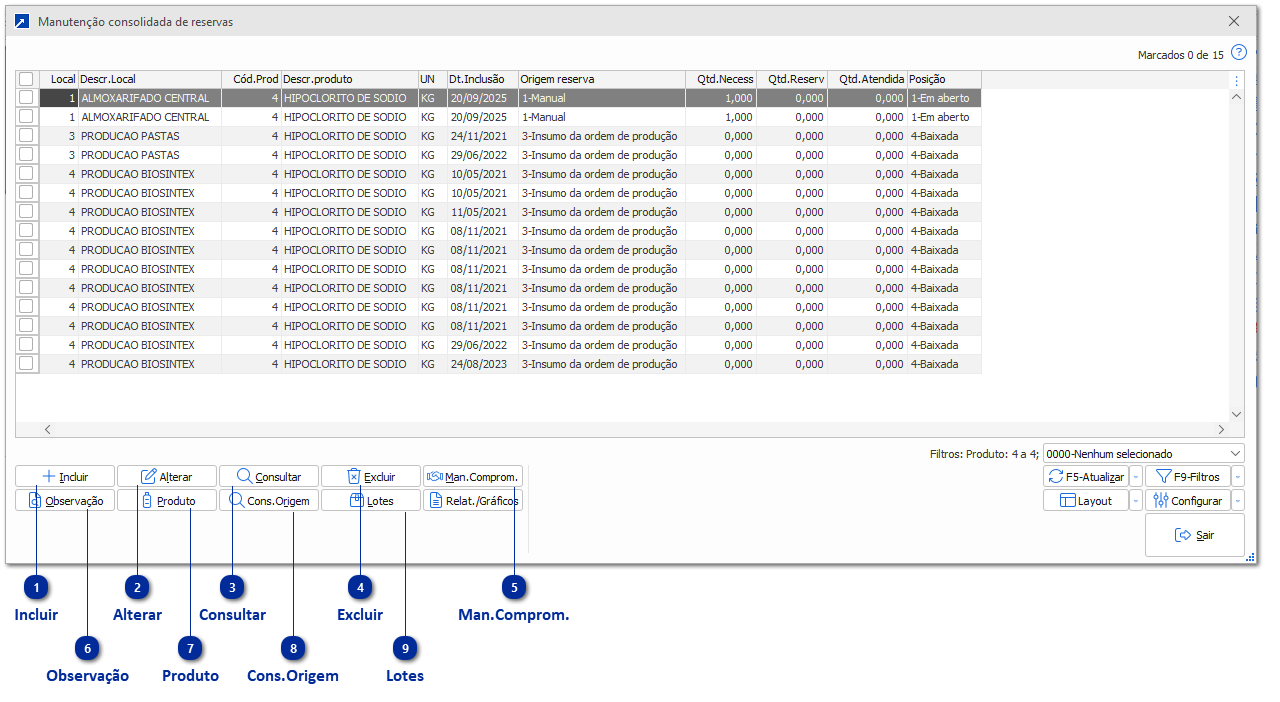
Task: Toggle the select-all checkbox in grid header
Action: [x=26, y=79]
